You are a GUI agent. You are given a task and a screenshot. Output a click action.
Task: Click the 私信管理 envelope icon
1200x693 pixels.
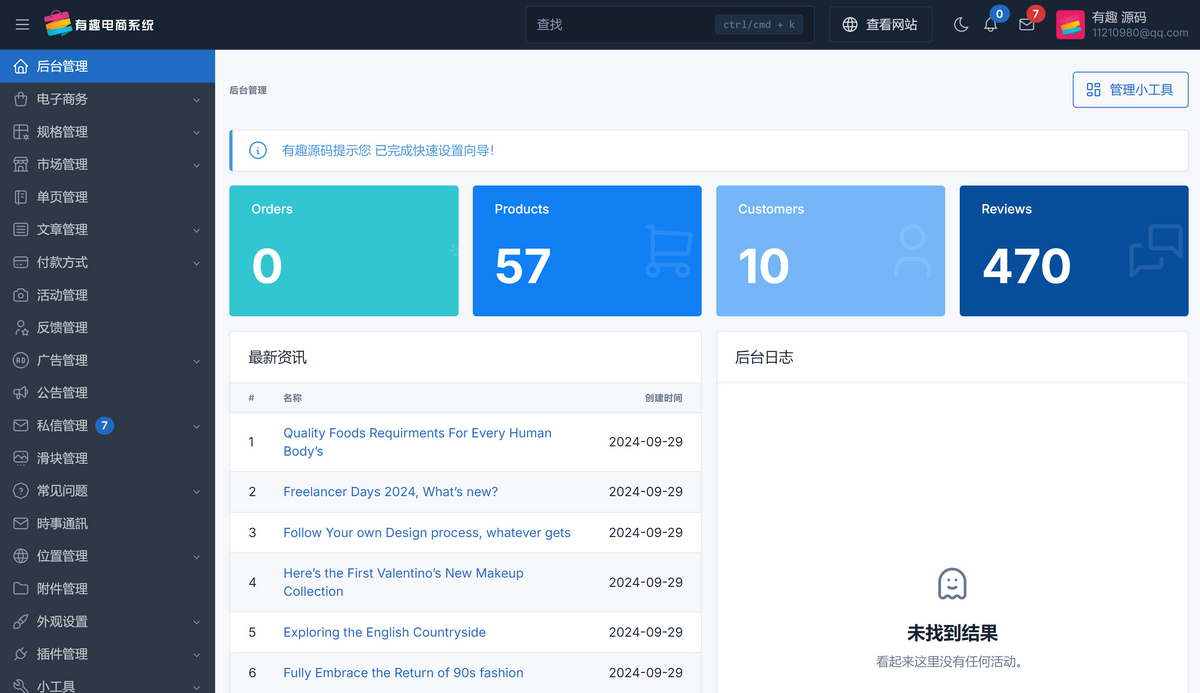click(x=21, y=426)
